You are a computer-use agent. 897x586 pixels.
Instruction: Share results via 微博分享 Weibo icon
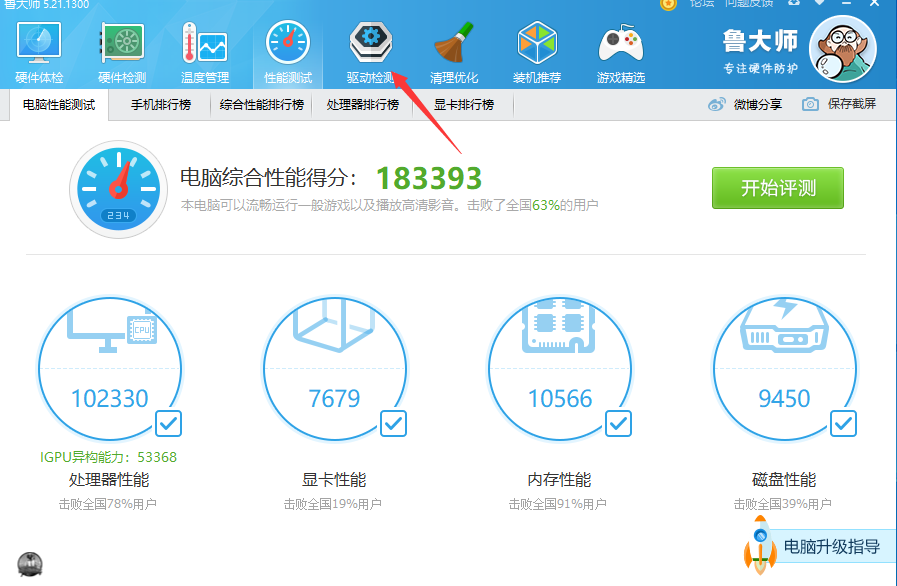[x=717, y=104]
